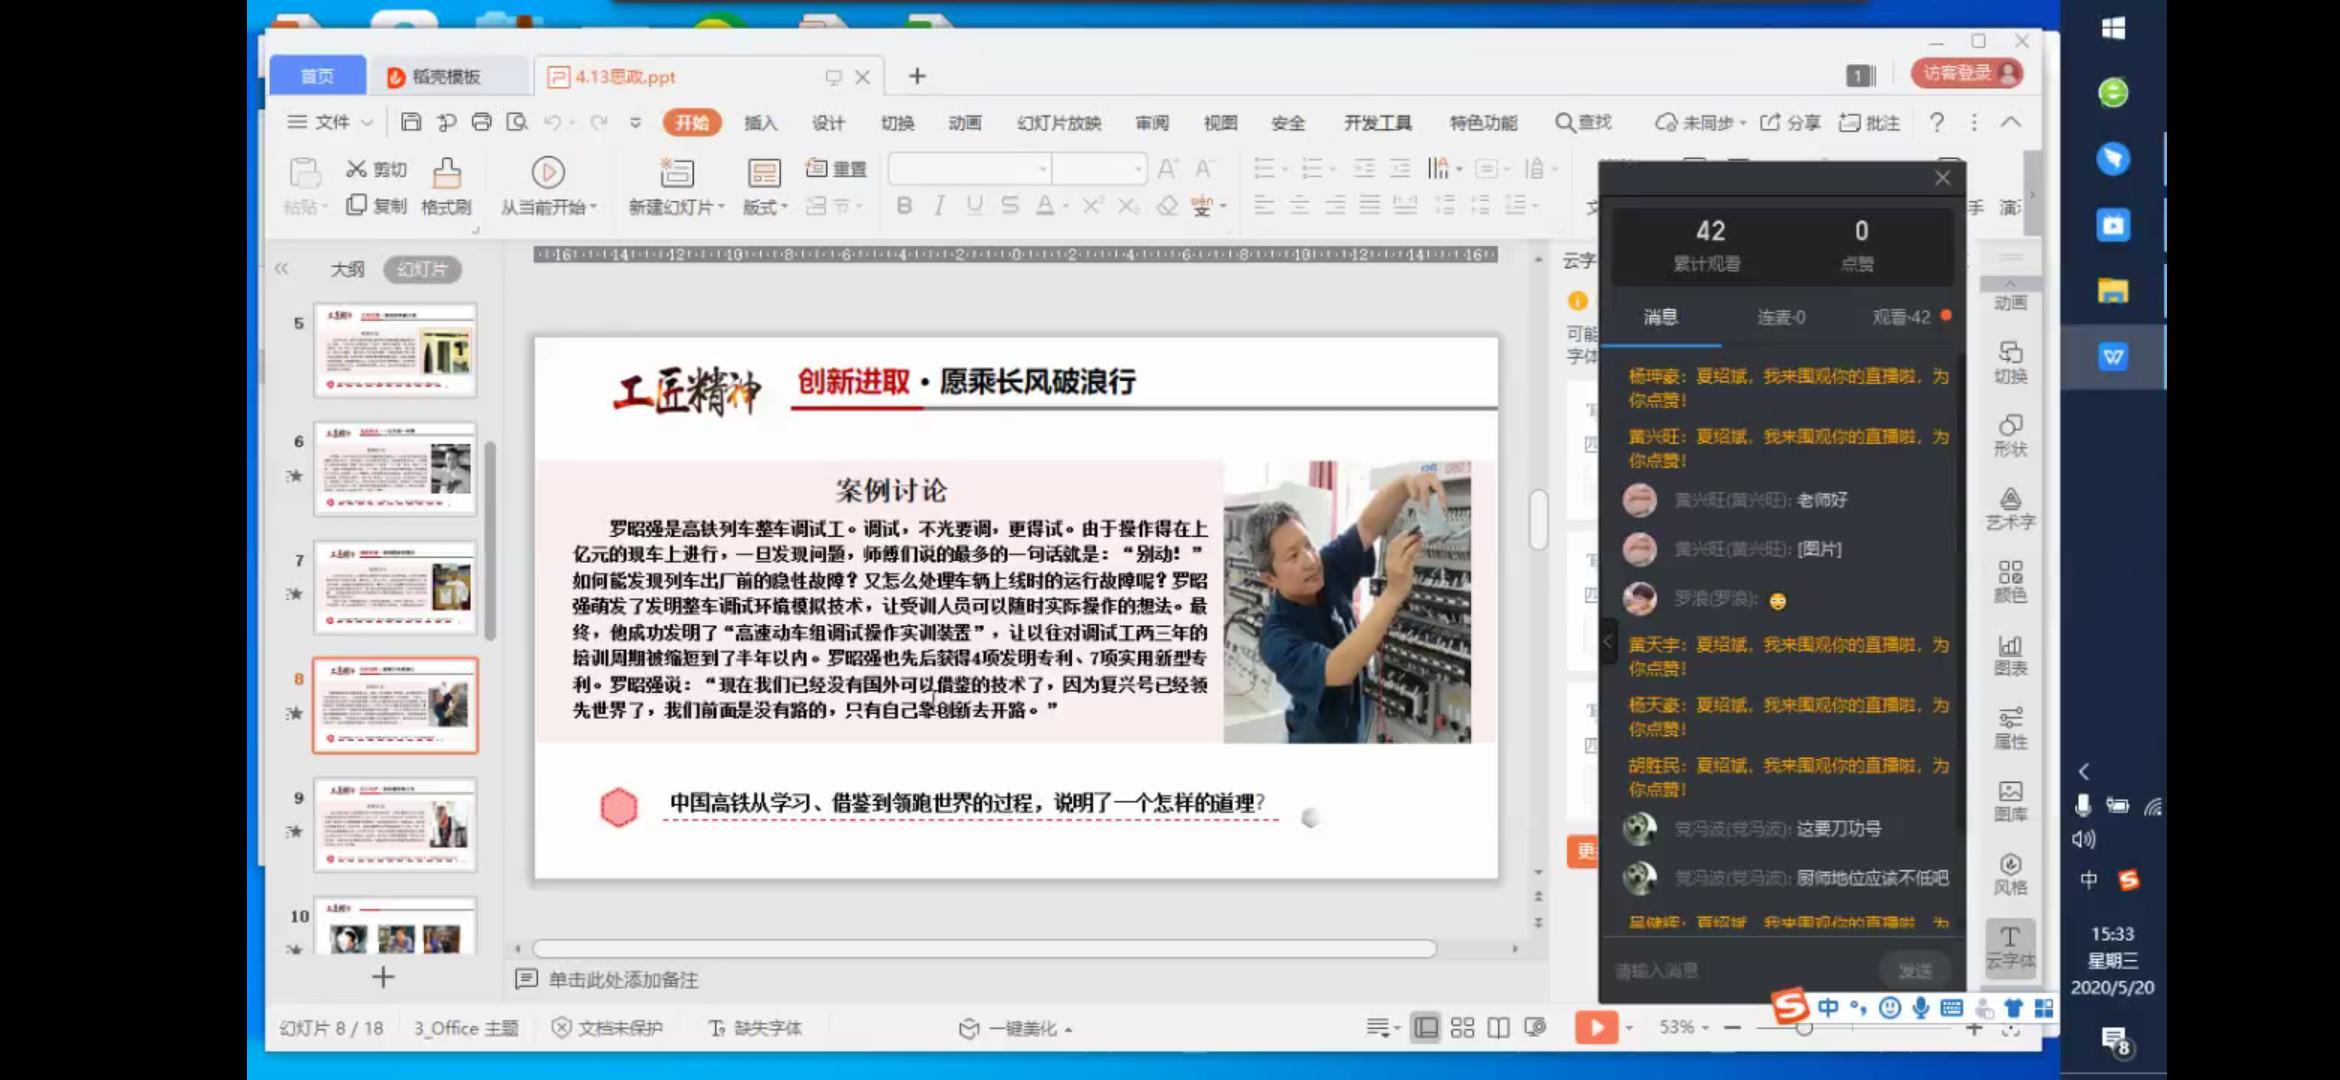Open the 属性 properties sidebar panel

[2010, 728]
